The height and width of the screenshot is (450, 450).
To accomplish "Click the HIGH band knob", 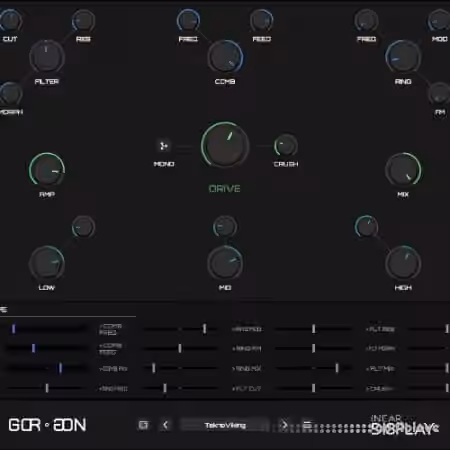I will point(403,263).
